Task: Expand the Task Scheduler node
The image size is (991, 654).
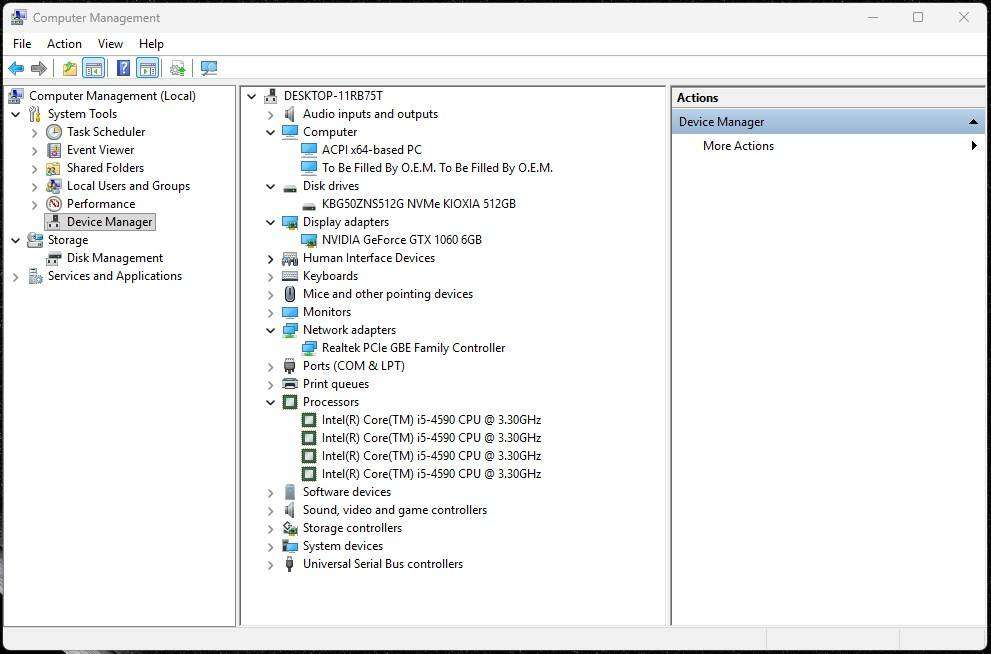Action: pyautogui.click(x=35, y=133)
